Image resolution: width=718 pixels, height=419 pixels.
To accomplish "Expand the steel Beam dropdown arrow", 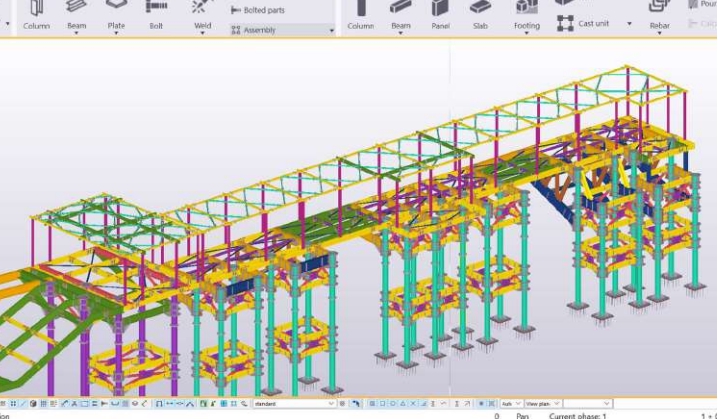I will [76, 33].
